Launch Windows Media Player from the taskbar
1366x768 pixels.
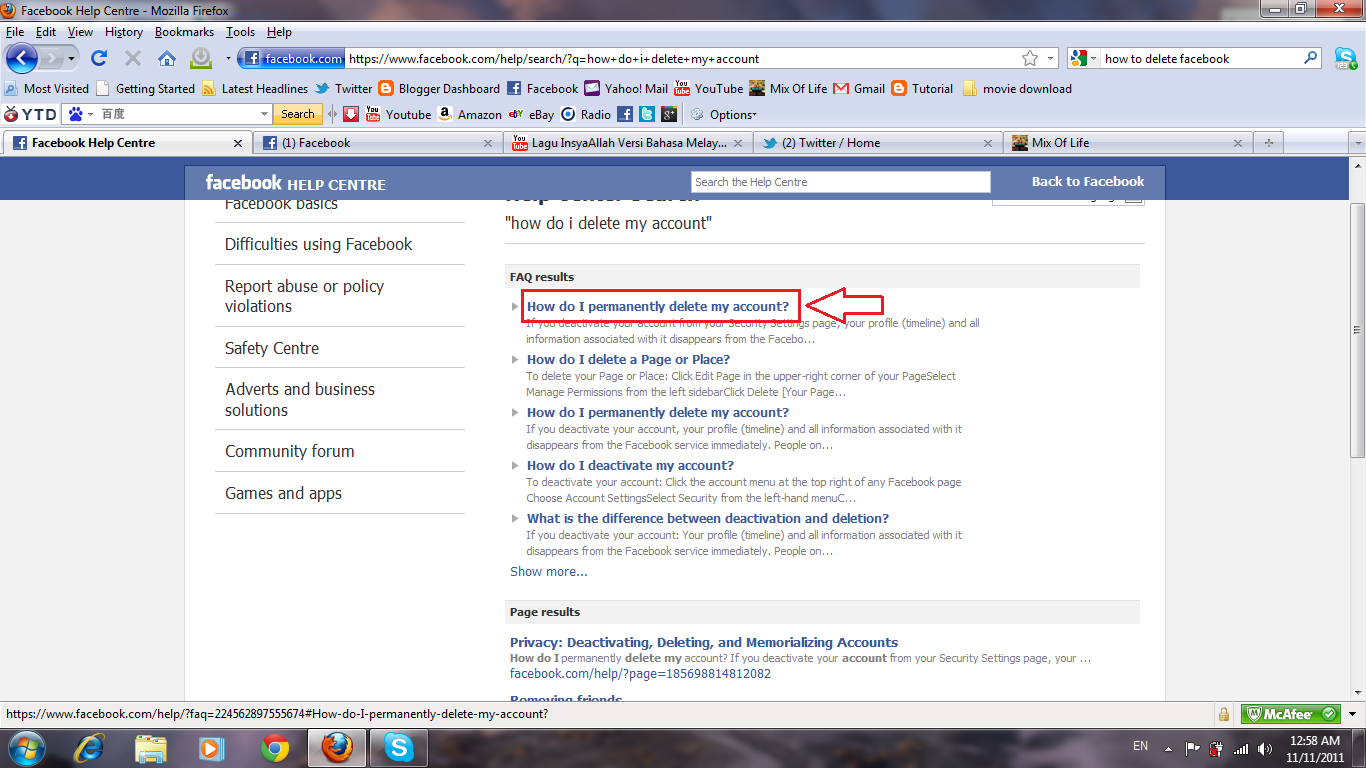click(x=212, y=747)
